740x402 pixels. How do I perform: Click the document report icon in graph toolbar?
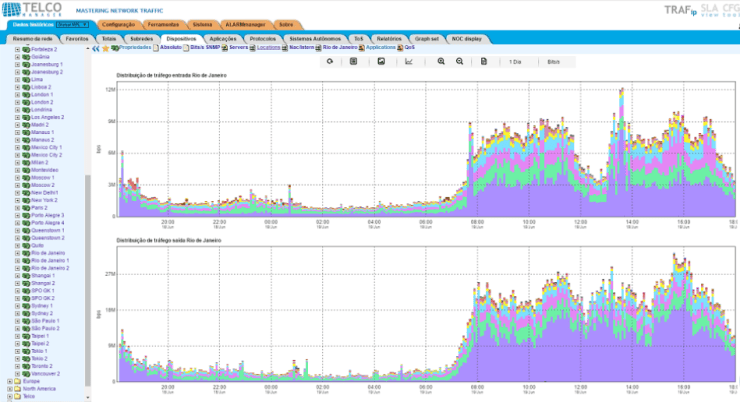point(484,61)
